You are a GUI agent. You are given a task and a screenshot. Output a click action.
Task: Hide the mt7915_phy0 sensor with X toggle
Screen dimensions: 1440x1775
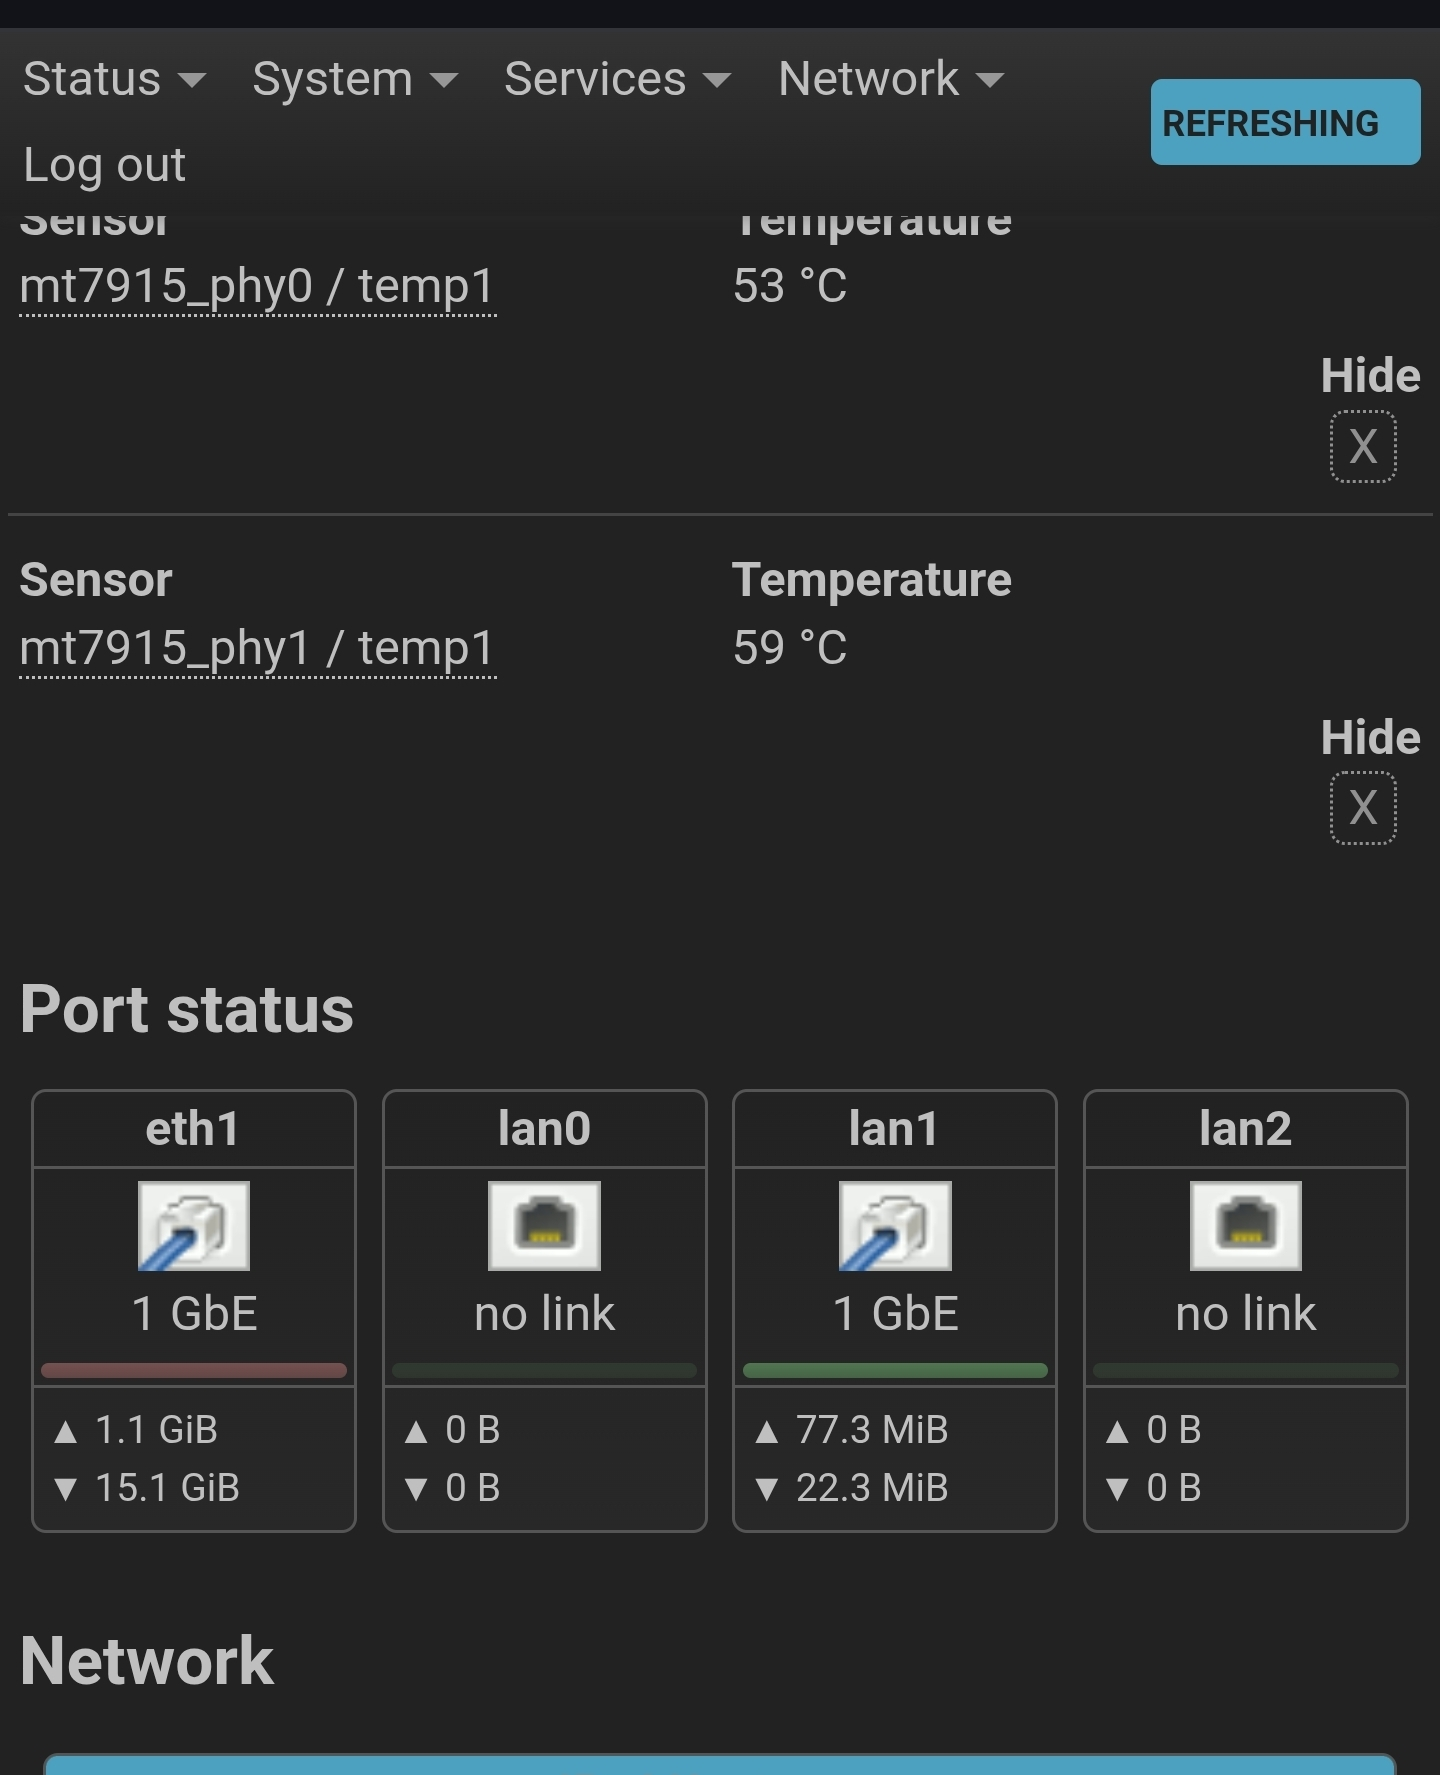point(1363,446)
